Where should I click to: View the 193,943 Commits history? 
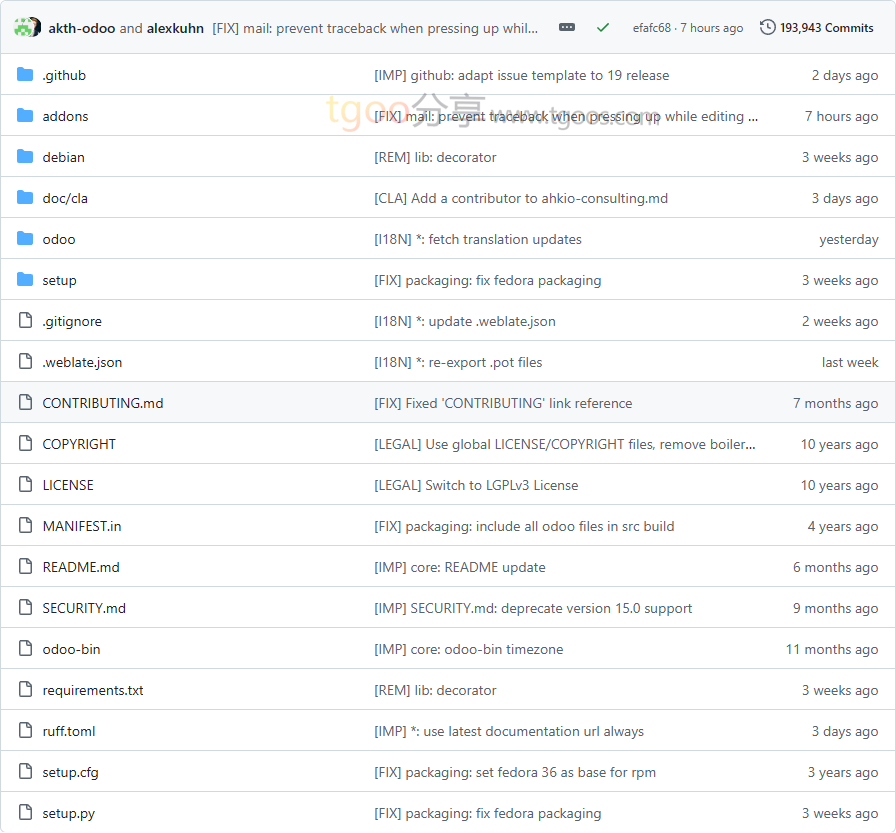[x=826, y=28]
